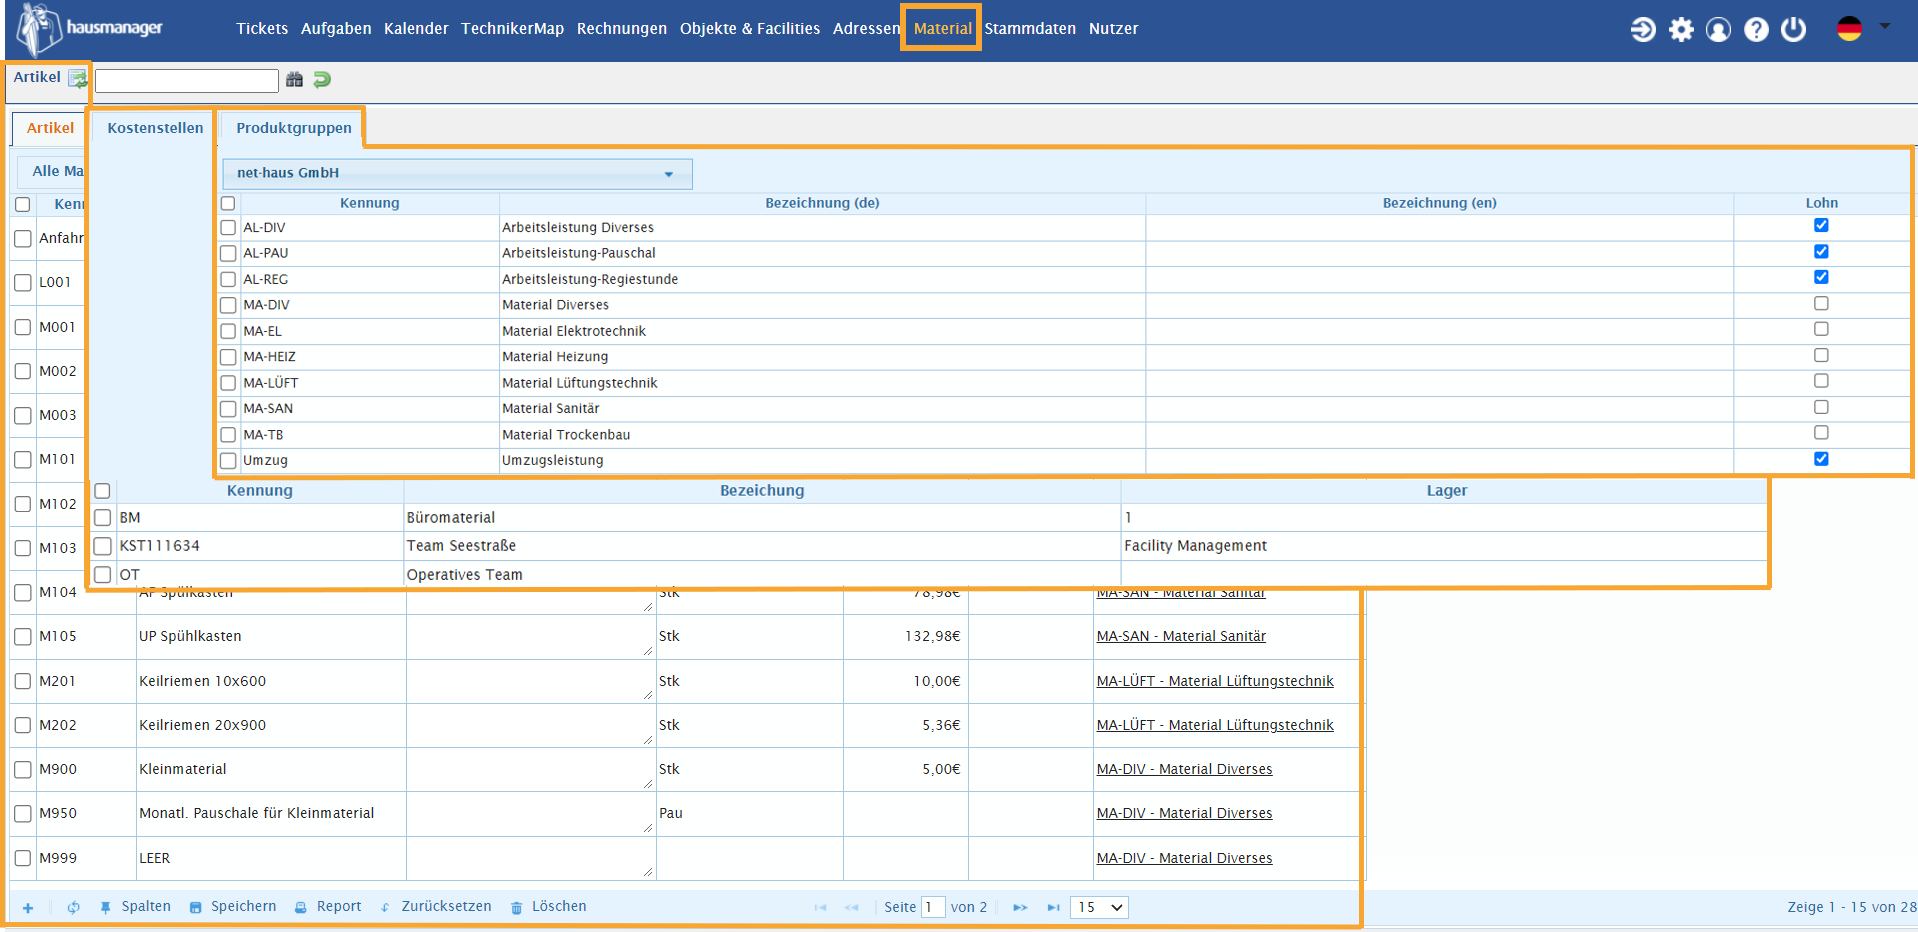The image size is (1918, 932).
Task: Open the Material menu
Action: click(x=942, y=29)
